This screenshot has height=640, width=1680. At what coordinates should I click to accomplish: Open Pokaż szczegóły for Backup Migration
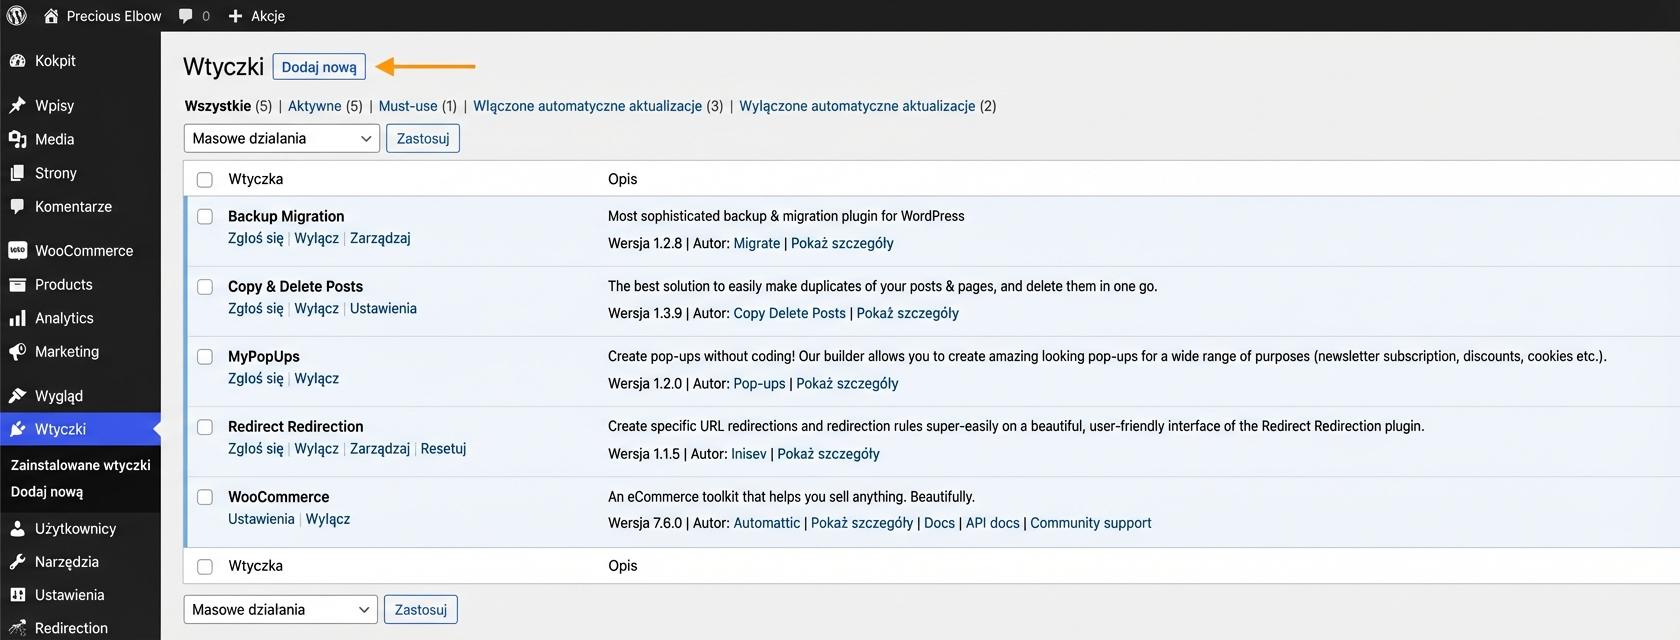pos(842,243)
